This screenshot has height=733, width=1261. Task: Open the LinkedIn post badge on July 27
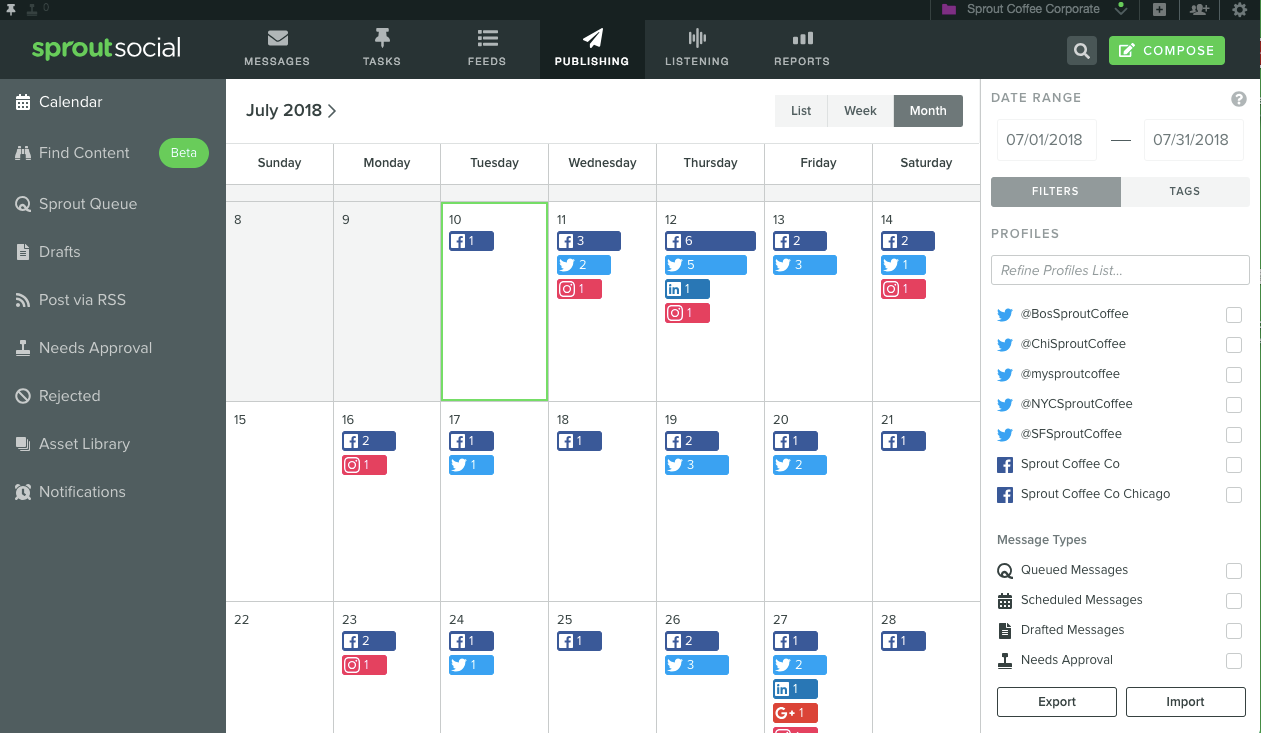click(x=795, y=689)
